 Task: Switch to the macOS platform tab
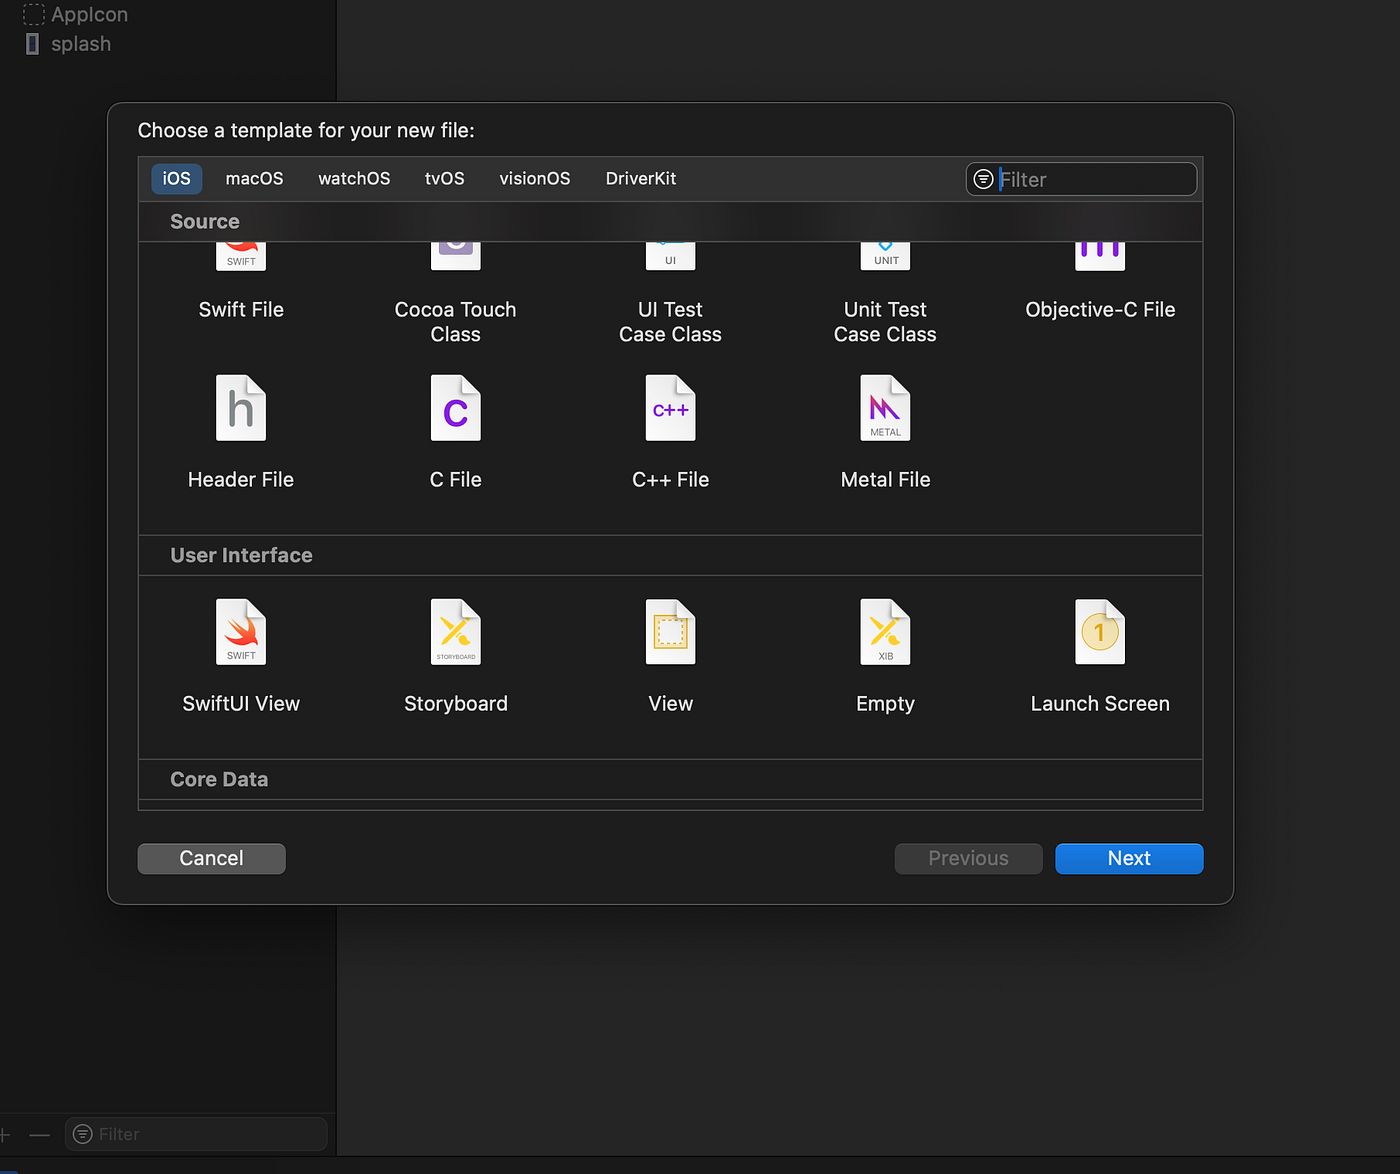pos(254,179)
